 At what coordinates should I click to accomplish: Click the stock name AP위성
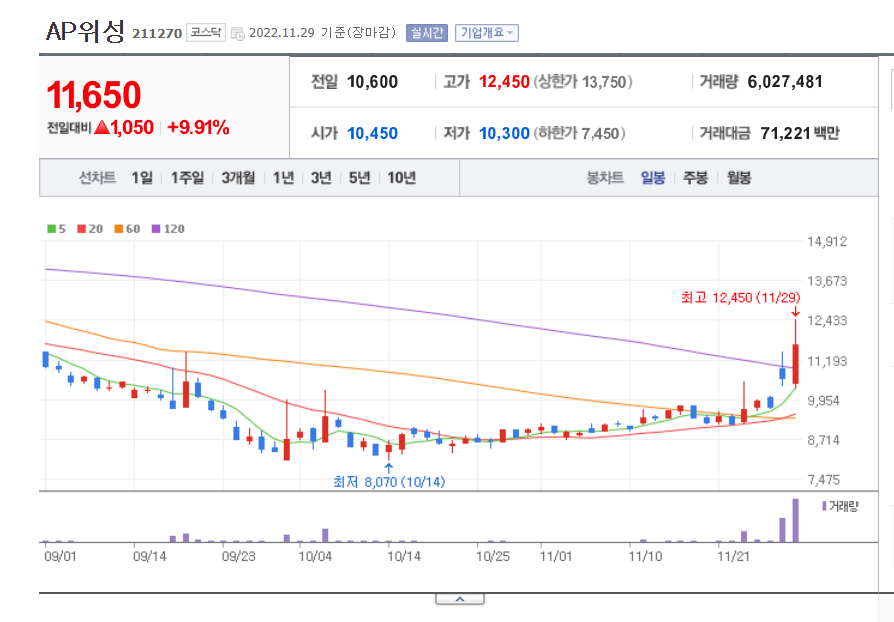point(85,31)
